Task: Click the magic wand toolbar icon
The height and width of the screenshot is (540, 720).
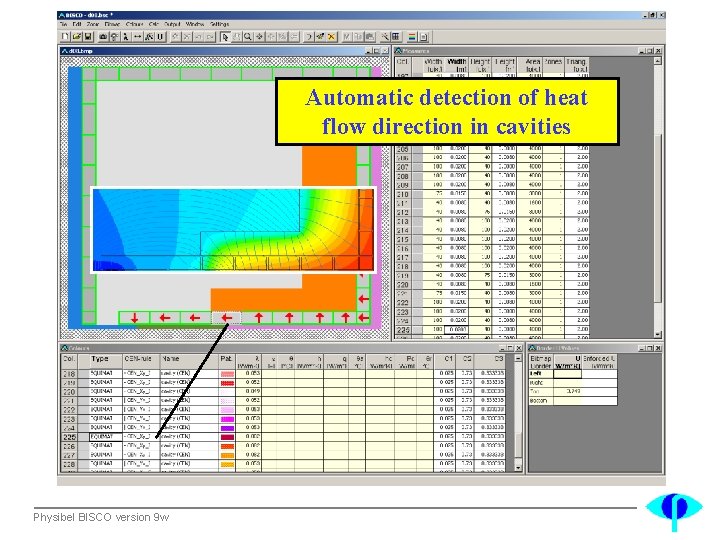Action: [x=385, y=37]
